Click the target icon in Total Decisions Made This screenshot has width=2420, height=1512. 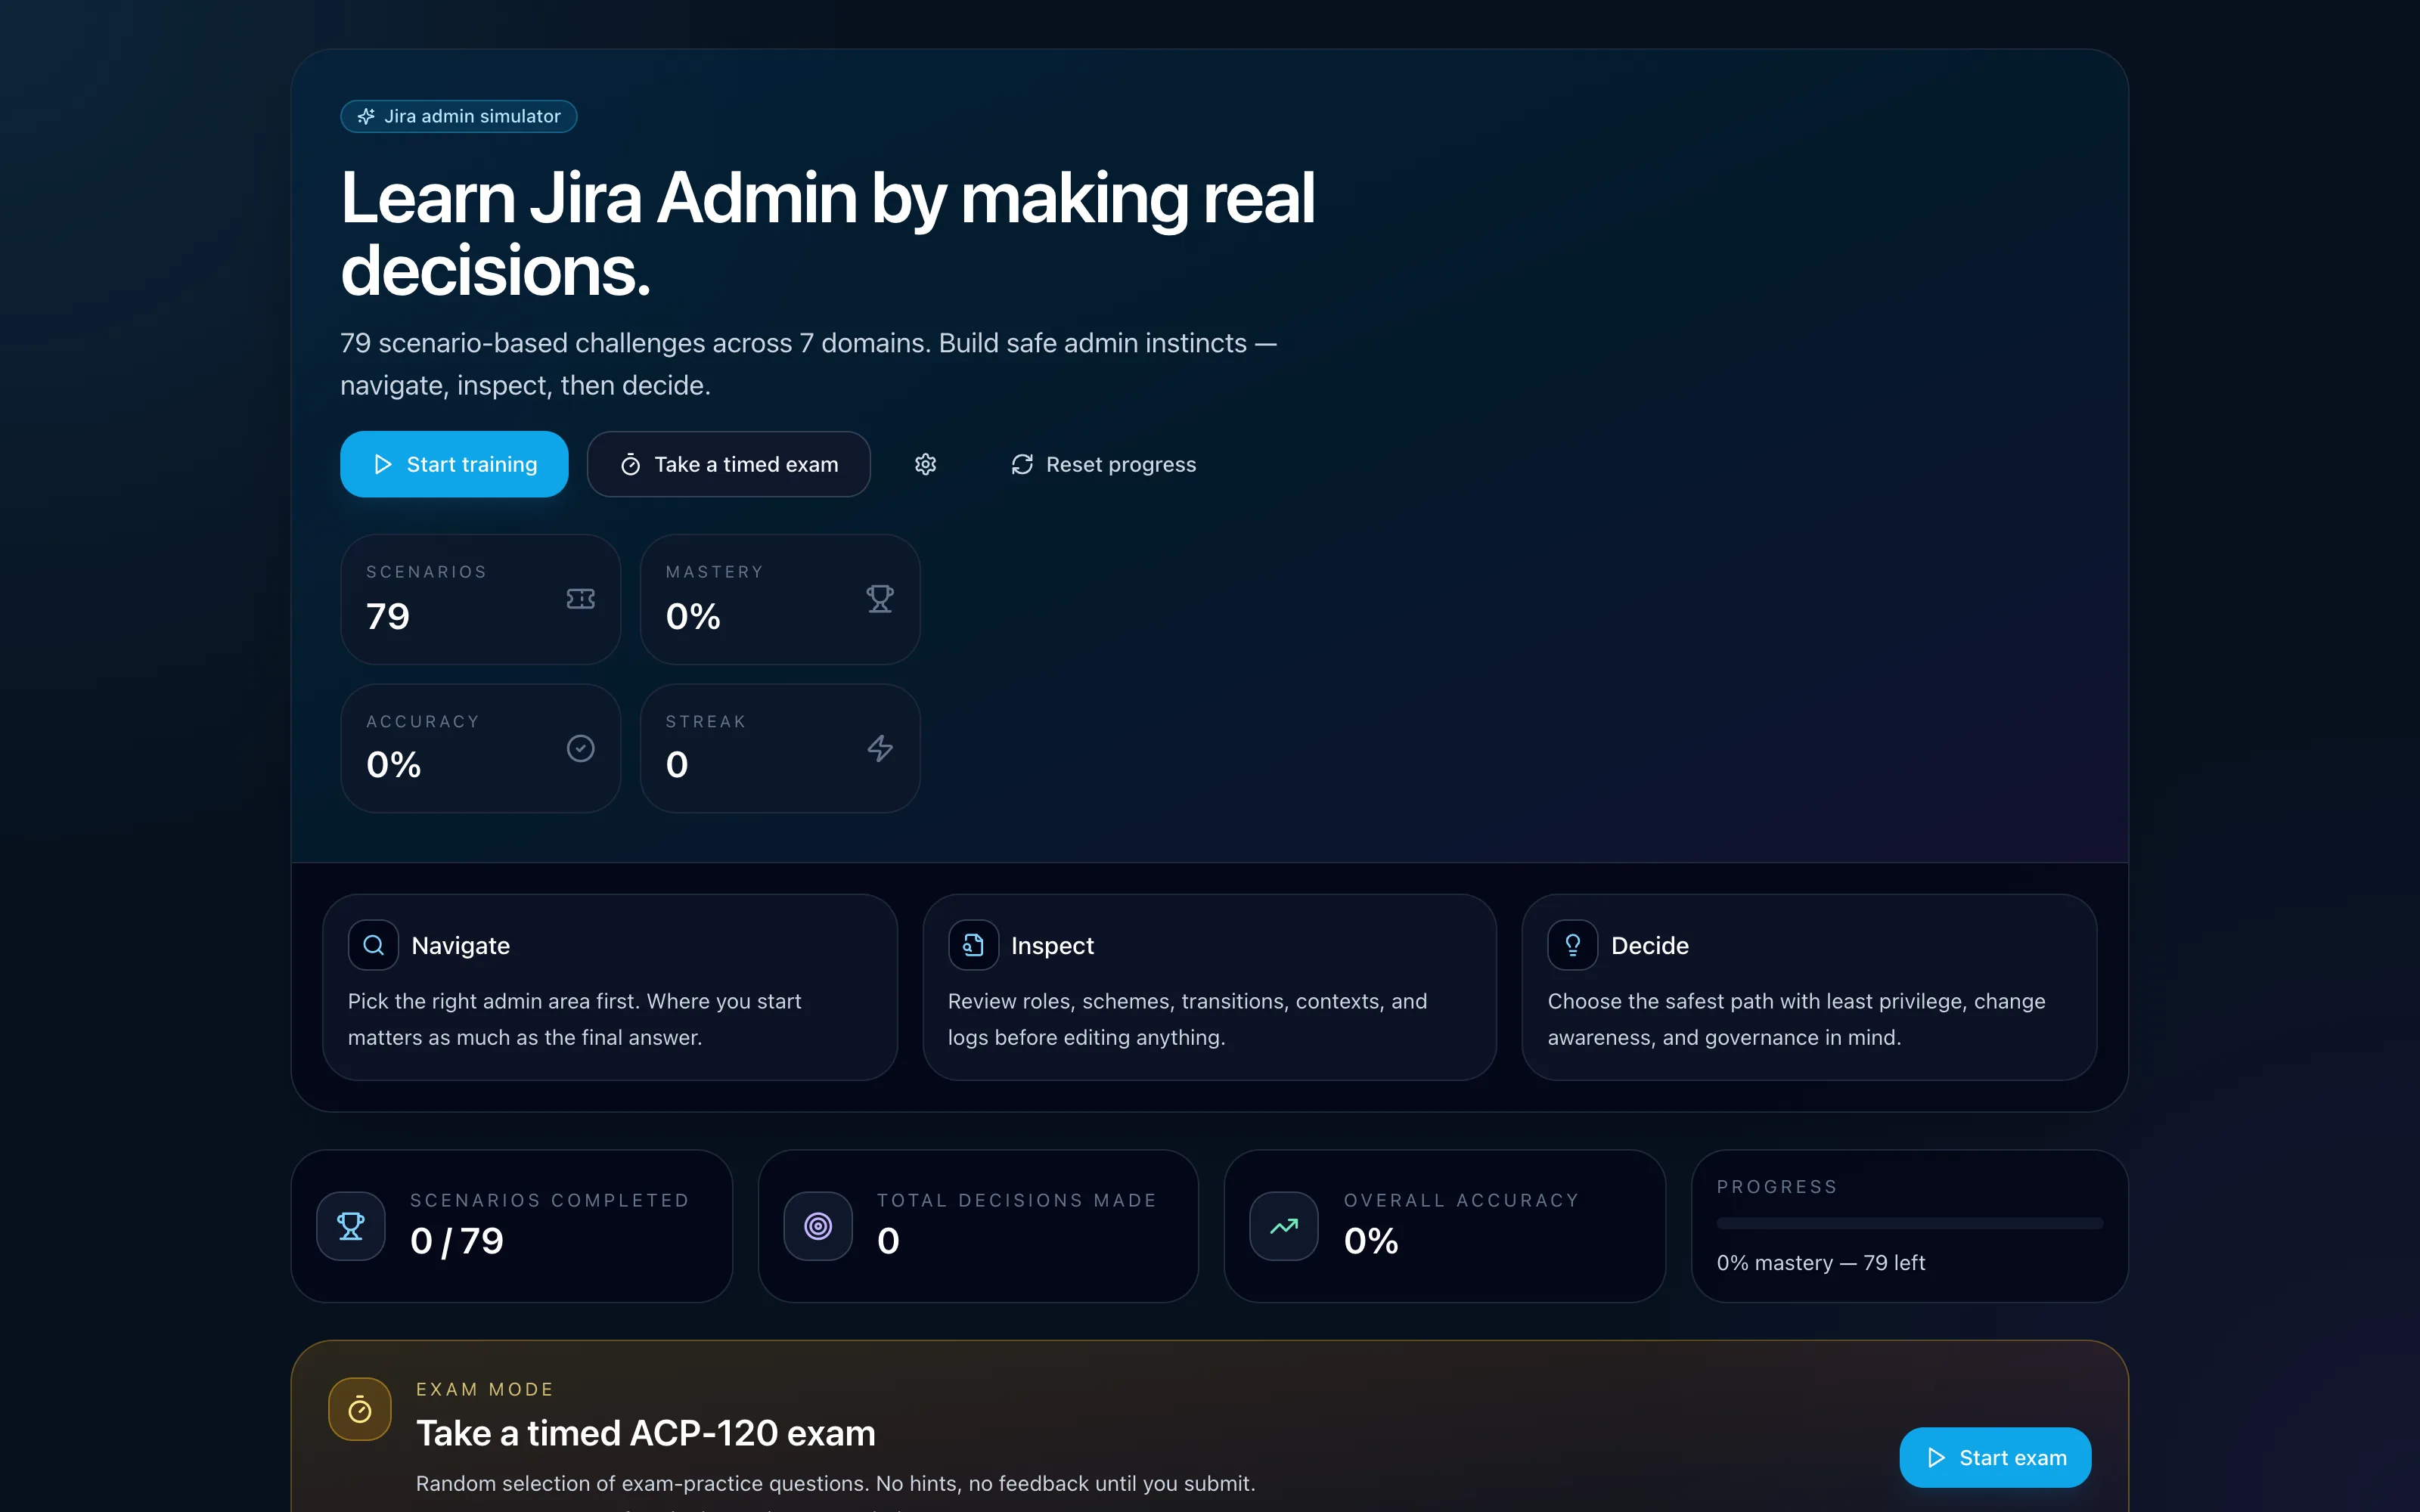(818, 1226)
